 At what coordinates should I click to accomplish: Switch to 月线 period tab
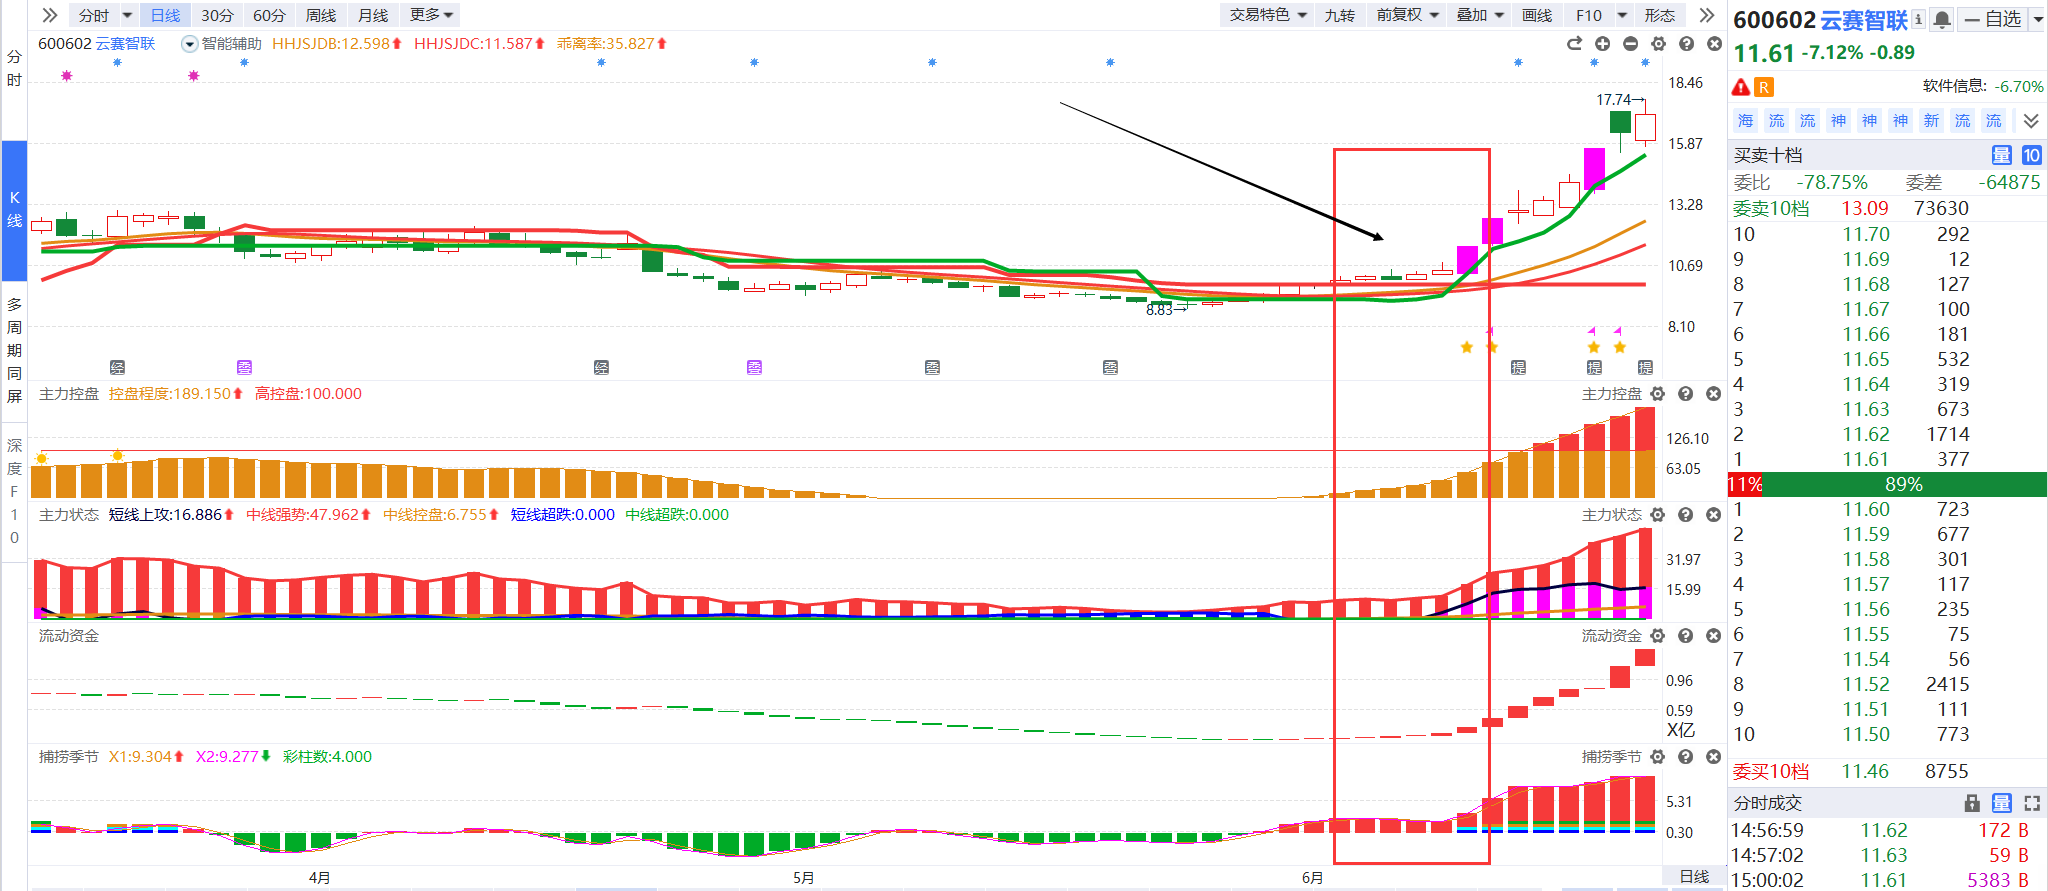click(x=373, y=15)
